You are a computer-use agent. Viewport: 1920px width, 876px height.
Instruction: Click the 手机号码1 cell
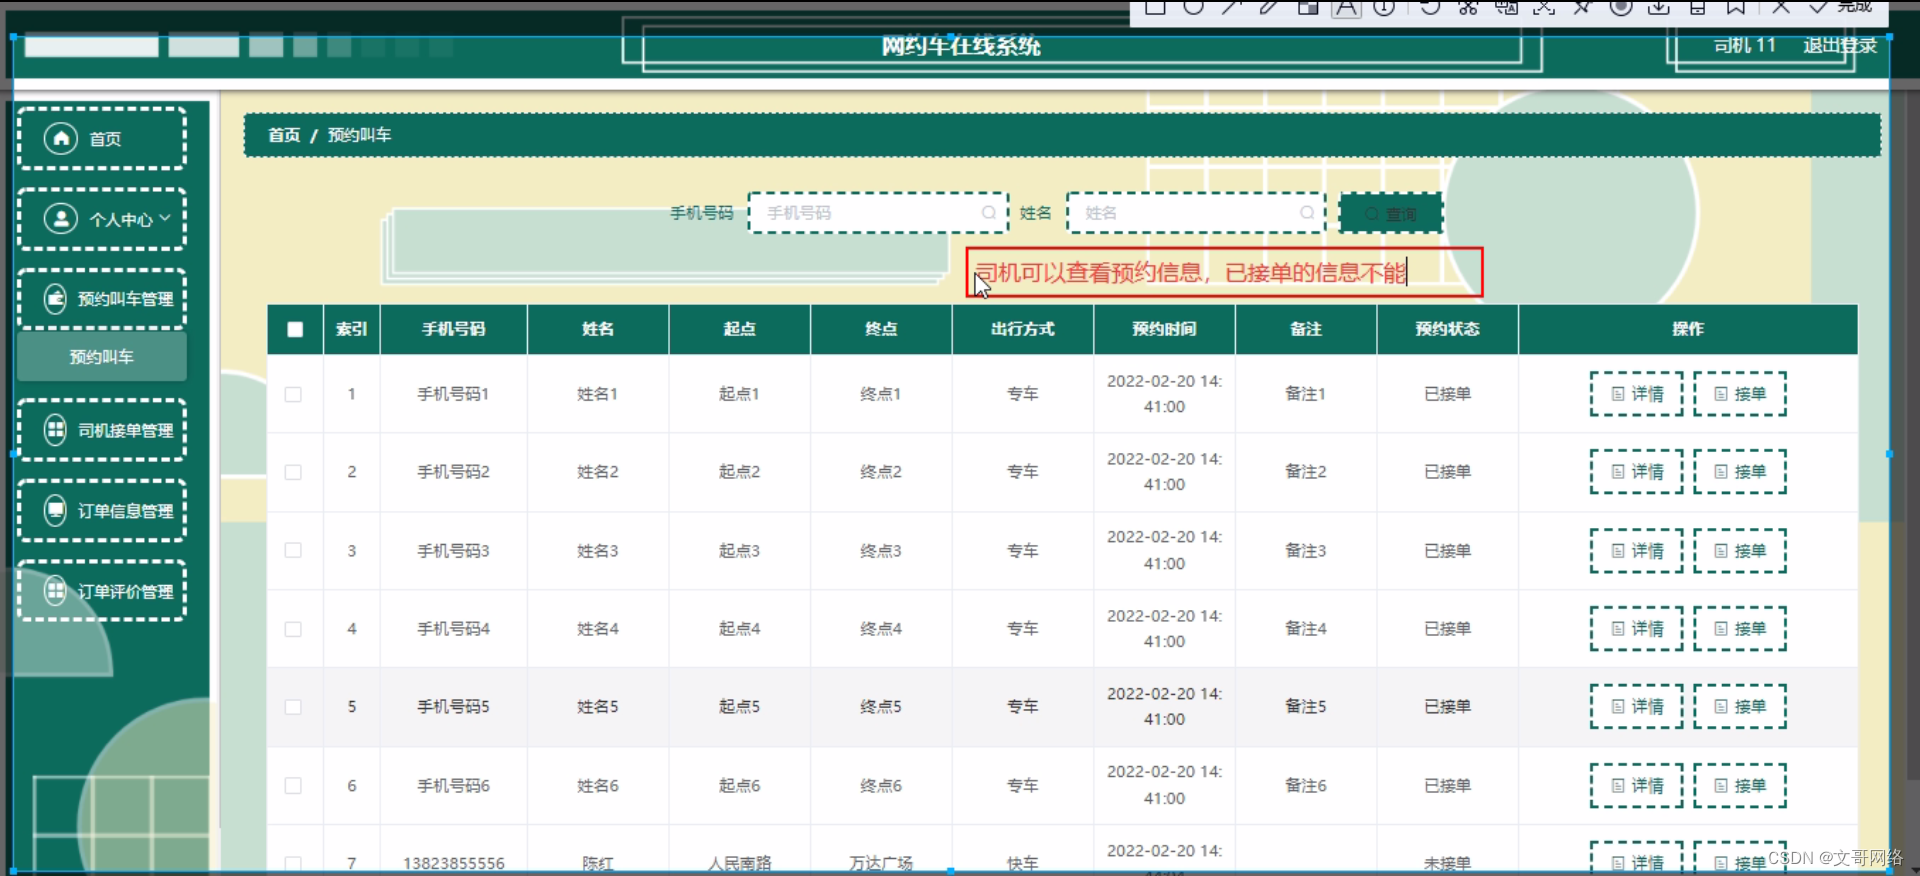tap(453, 394)
